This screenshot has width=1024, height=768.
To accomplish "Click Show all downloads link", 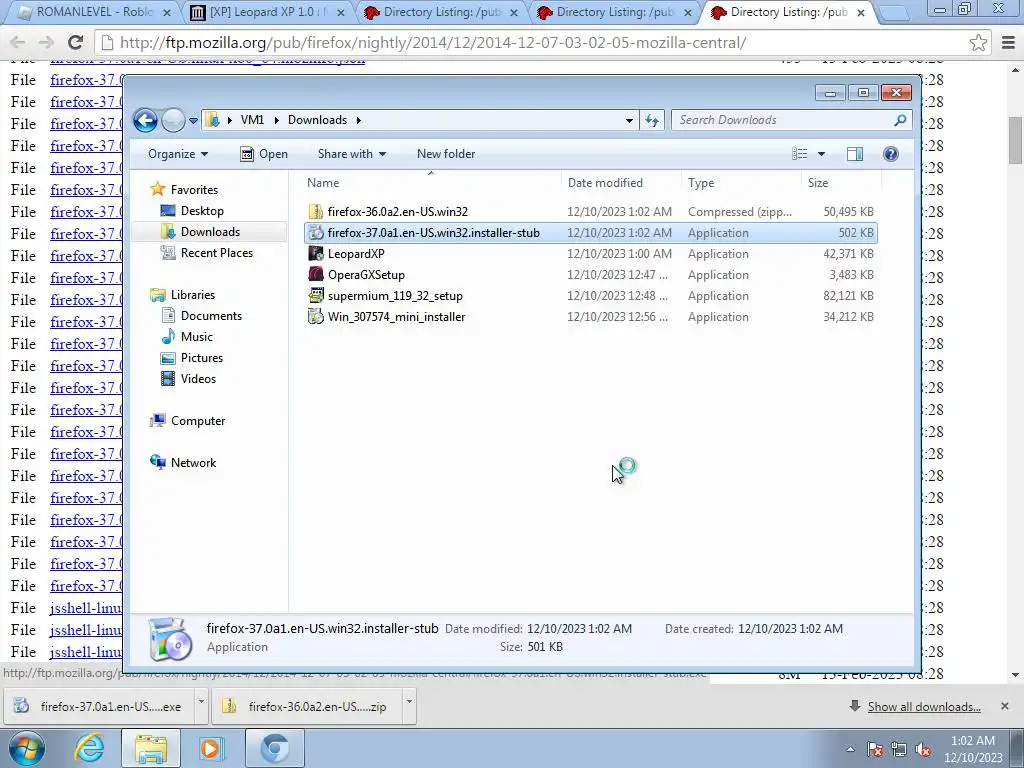I will (x=924, y=707).
